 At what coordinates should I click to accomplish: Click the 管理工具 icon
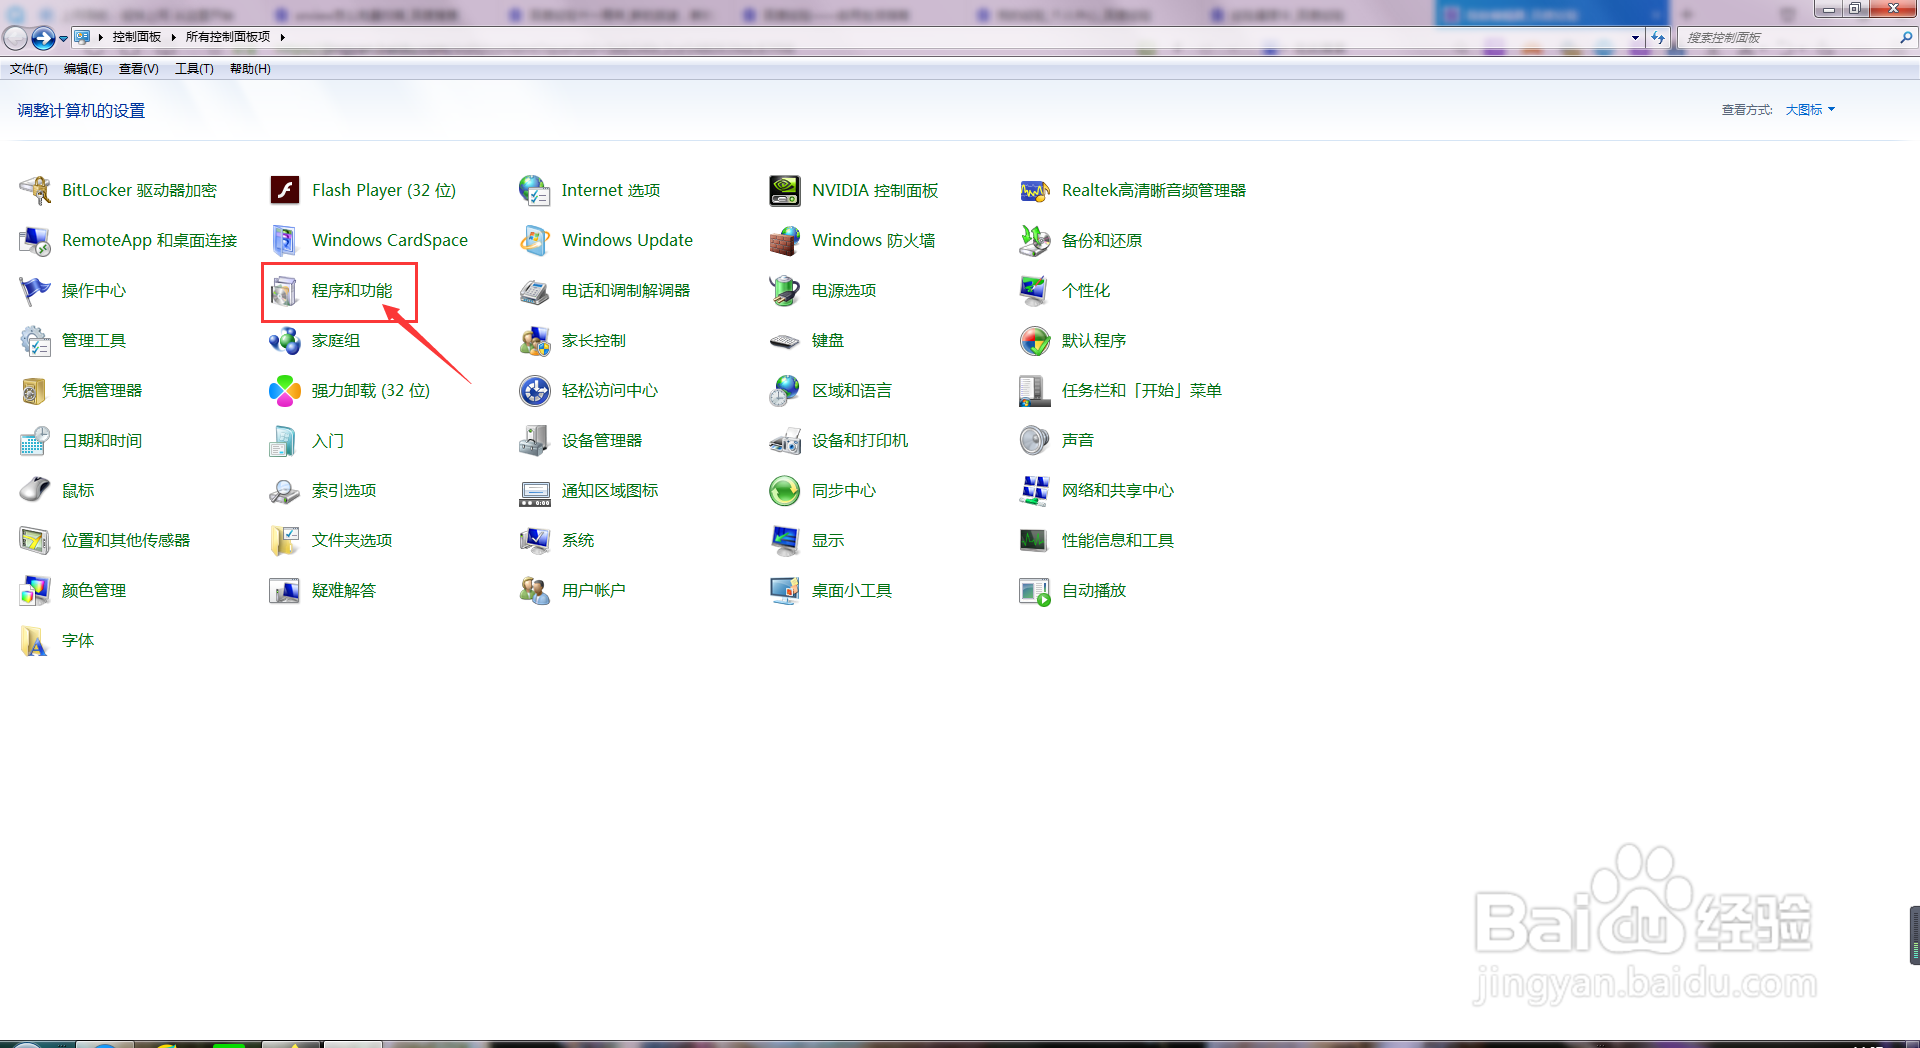35,340
